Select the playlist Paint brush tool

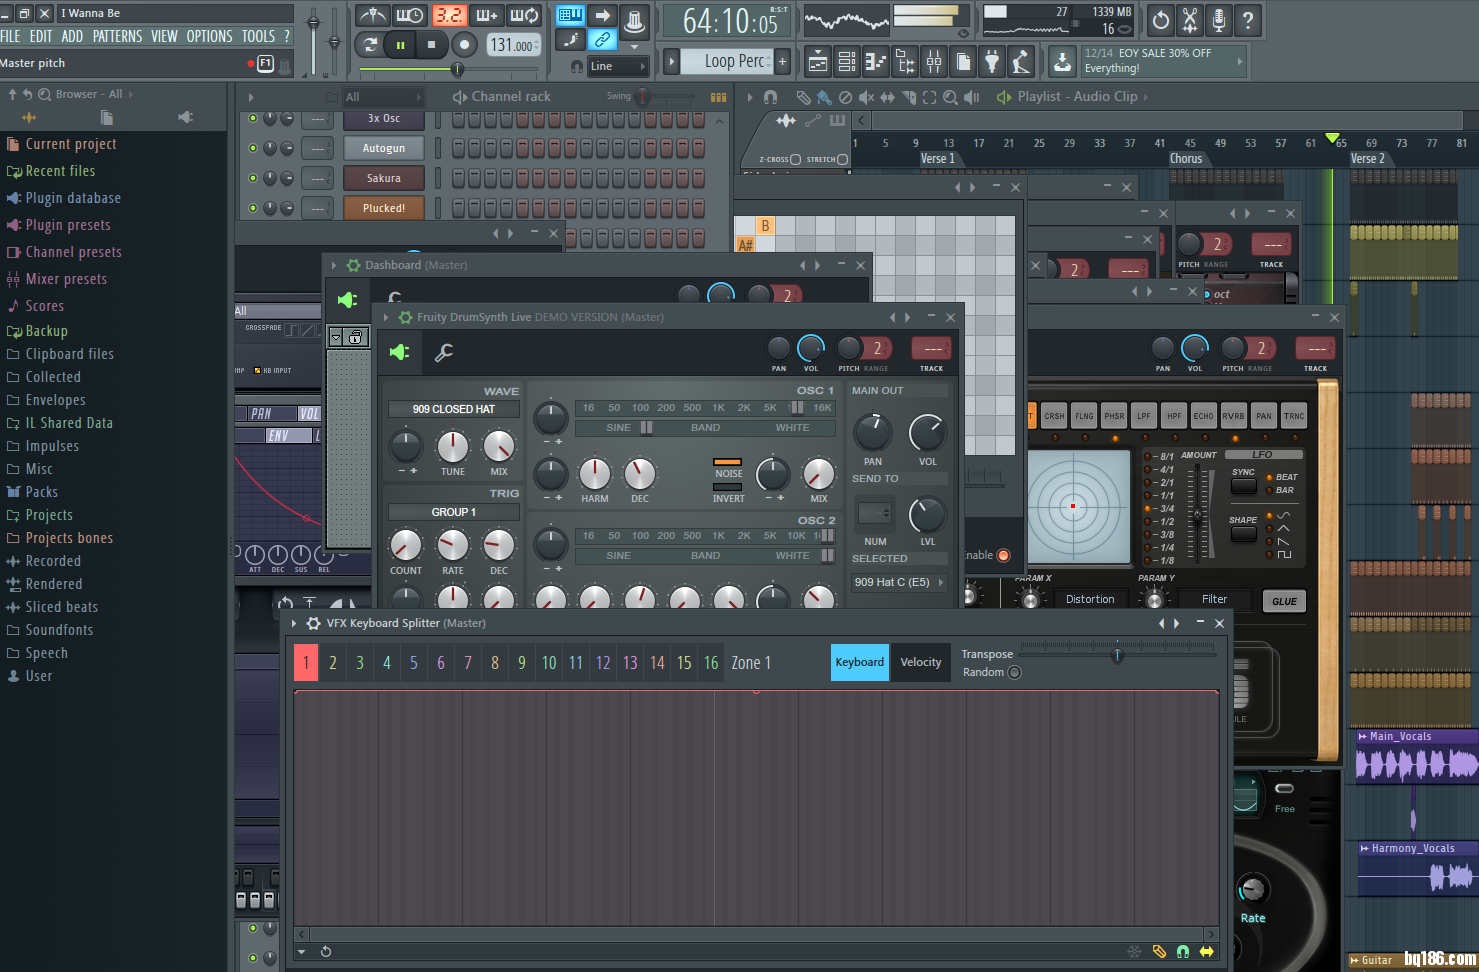click(x=824, y=97)
